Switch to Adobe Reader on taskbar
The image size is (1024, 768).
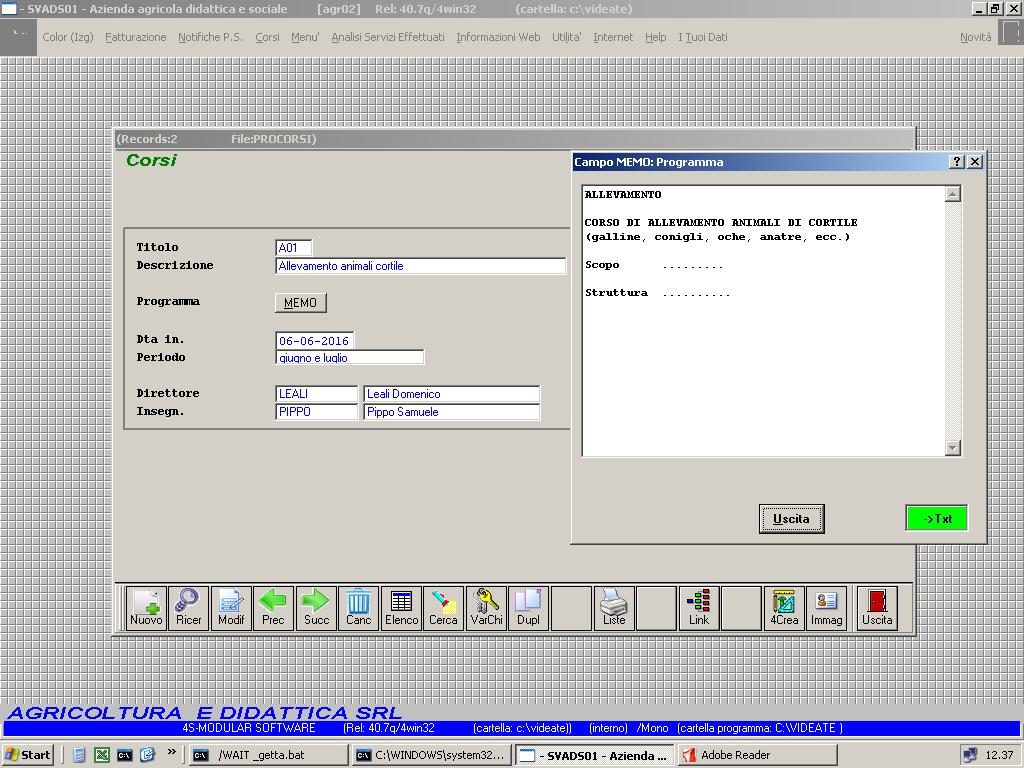758,755
